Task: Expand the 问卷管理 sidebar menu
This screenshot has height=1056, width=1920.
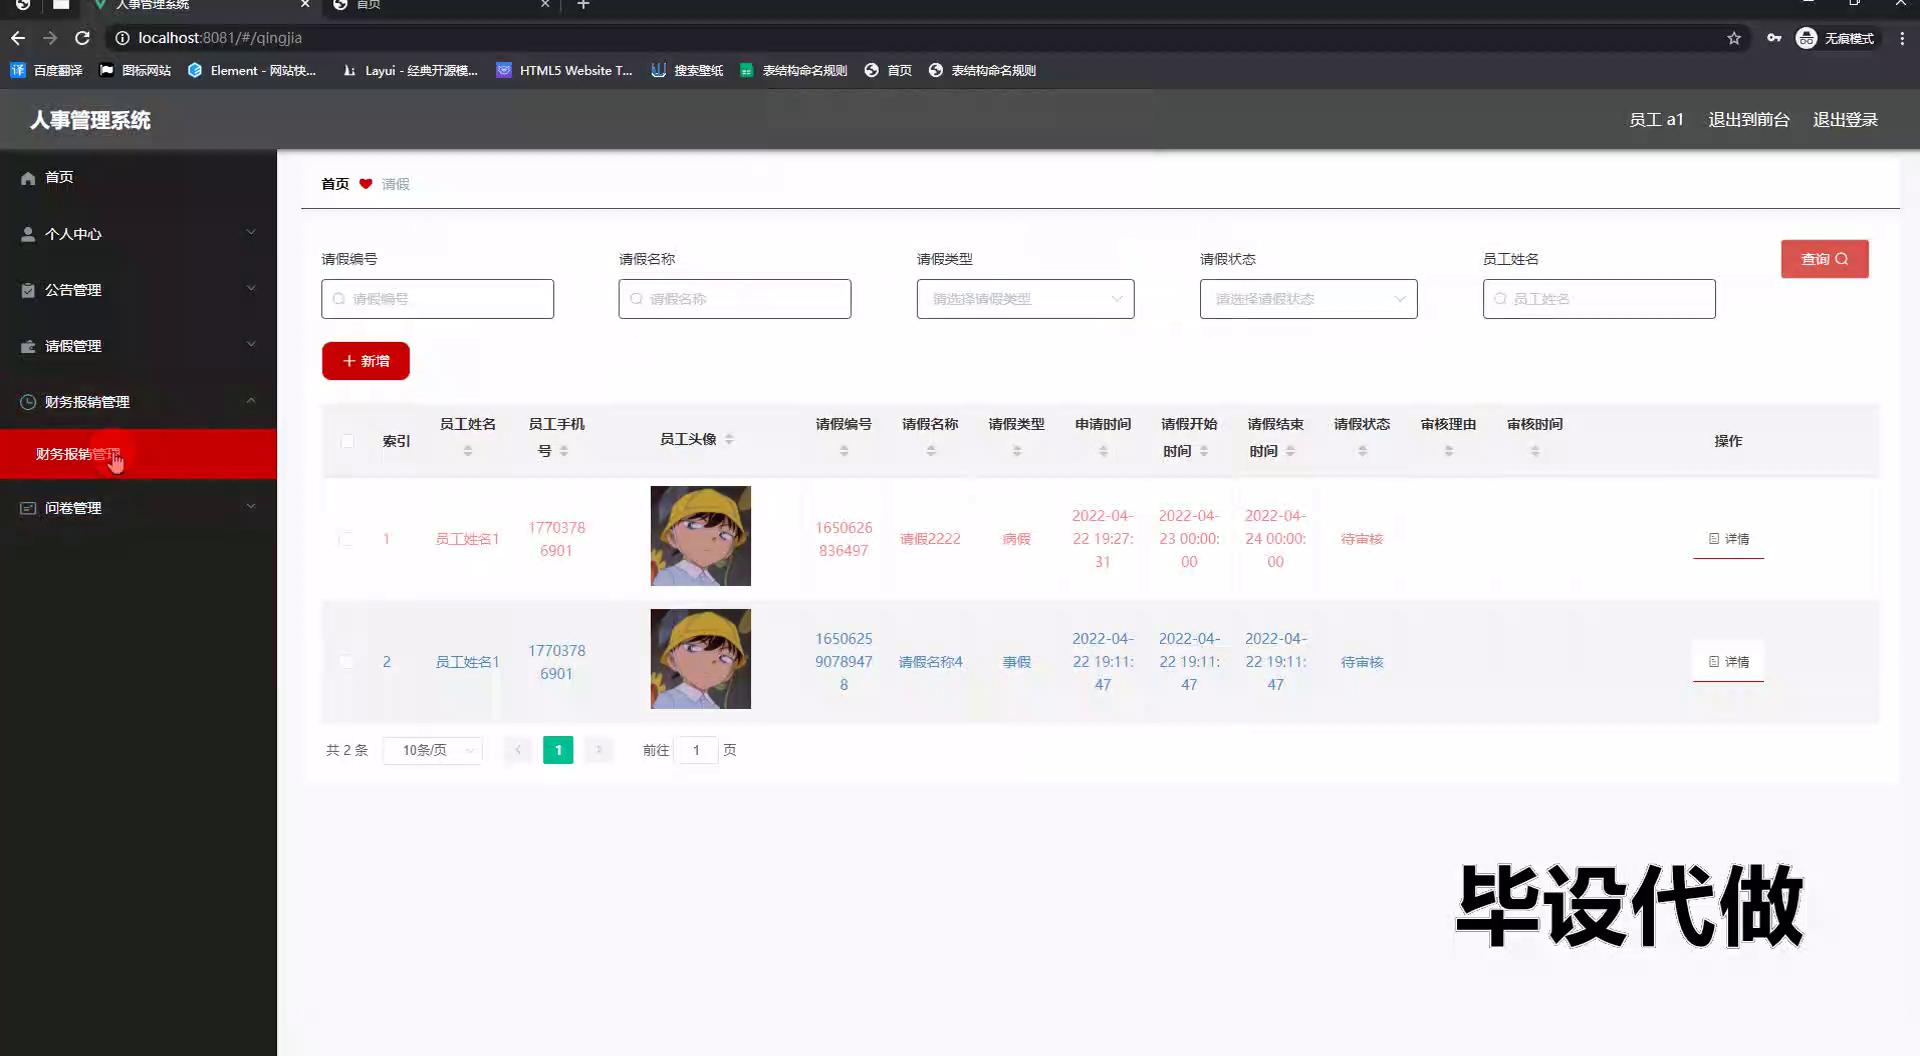Action: 138,508
